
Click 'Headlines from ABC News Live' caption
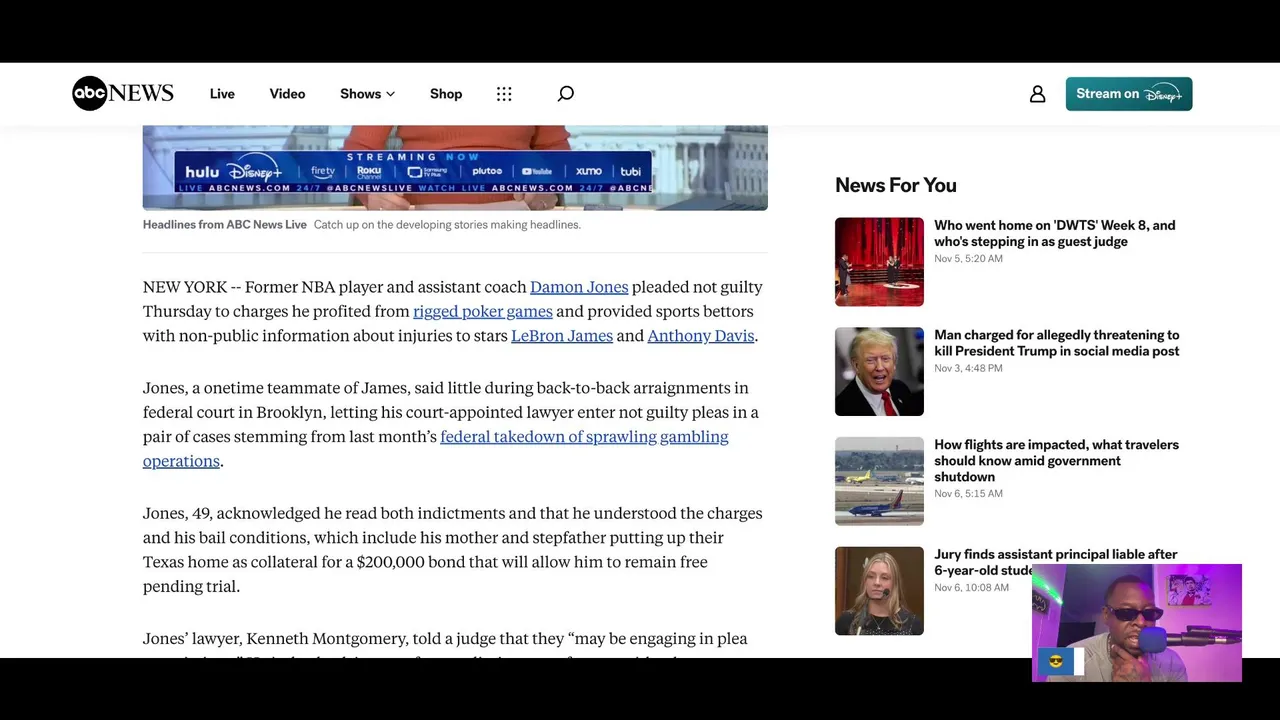225,225
